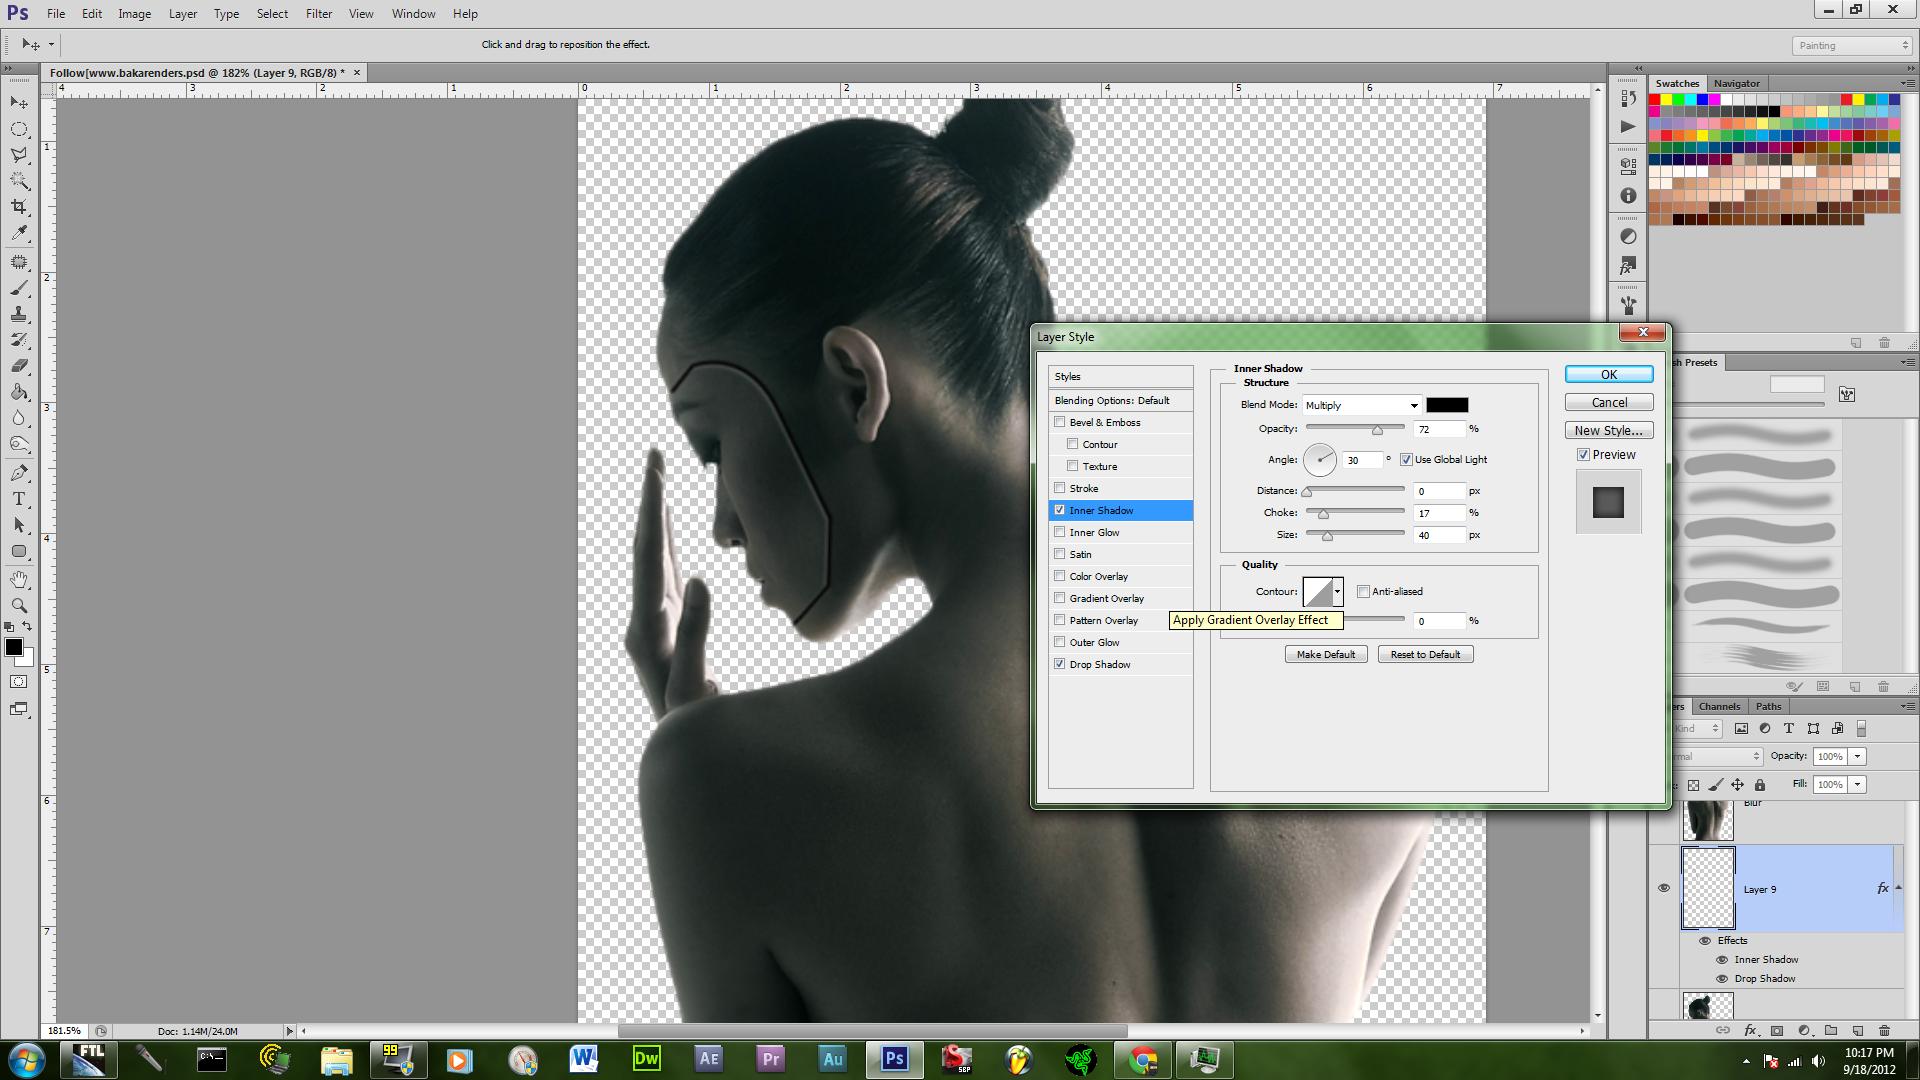Open the layer Fill dropdown arrow
The image size is (1920, 1080).
coord(1857,785)
